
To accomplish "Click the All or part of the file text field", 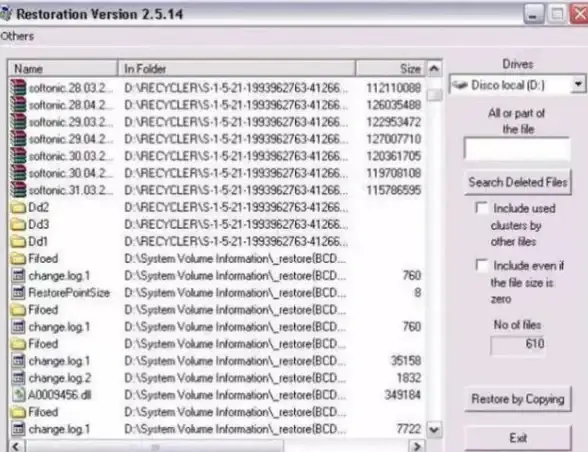I will pos(517,149).
